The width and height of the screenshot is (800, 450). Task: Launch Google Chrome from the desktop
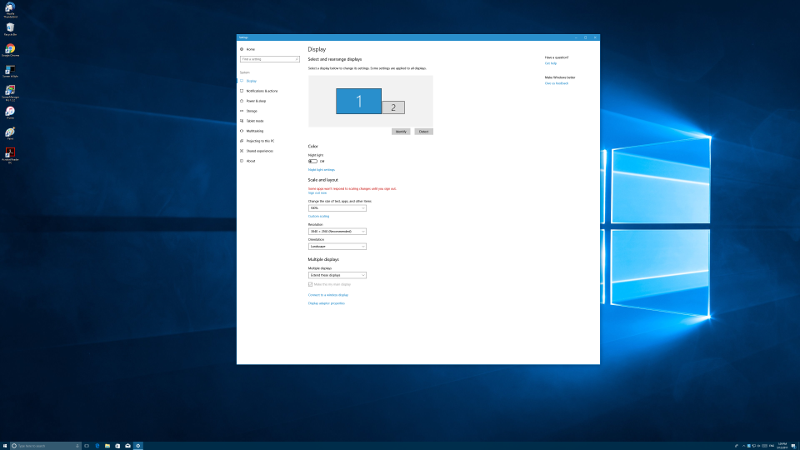[10, 51]
